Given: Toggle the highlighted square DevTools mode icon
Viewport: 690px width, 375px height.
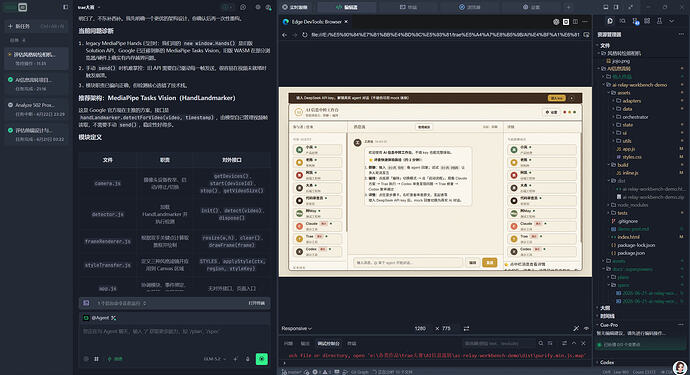Looking at the screenshot, I should click(566, 22).
